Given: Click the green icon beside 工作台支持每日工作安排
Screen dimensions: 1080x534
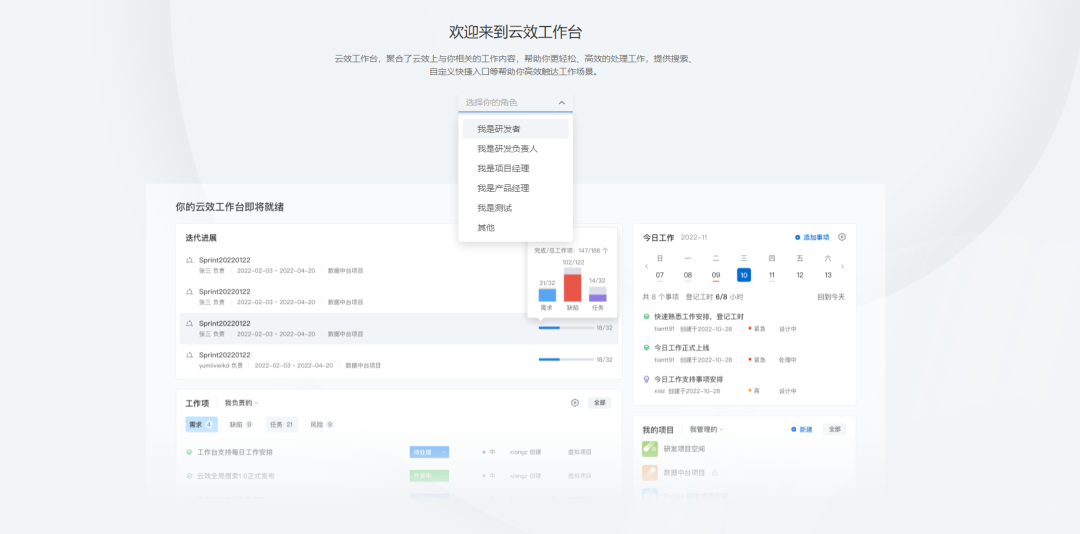Looking at the screenshot, I should click(x=189, y=452).
